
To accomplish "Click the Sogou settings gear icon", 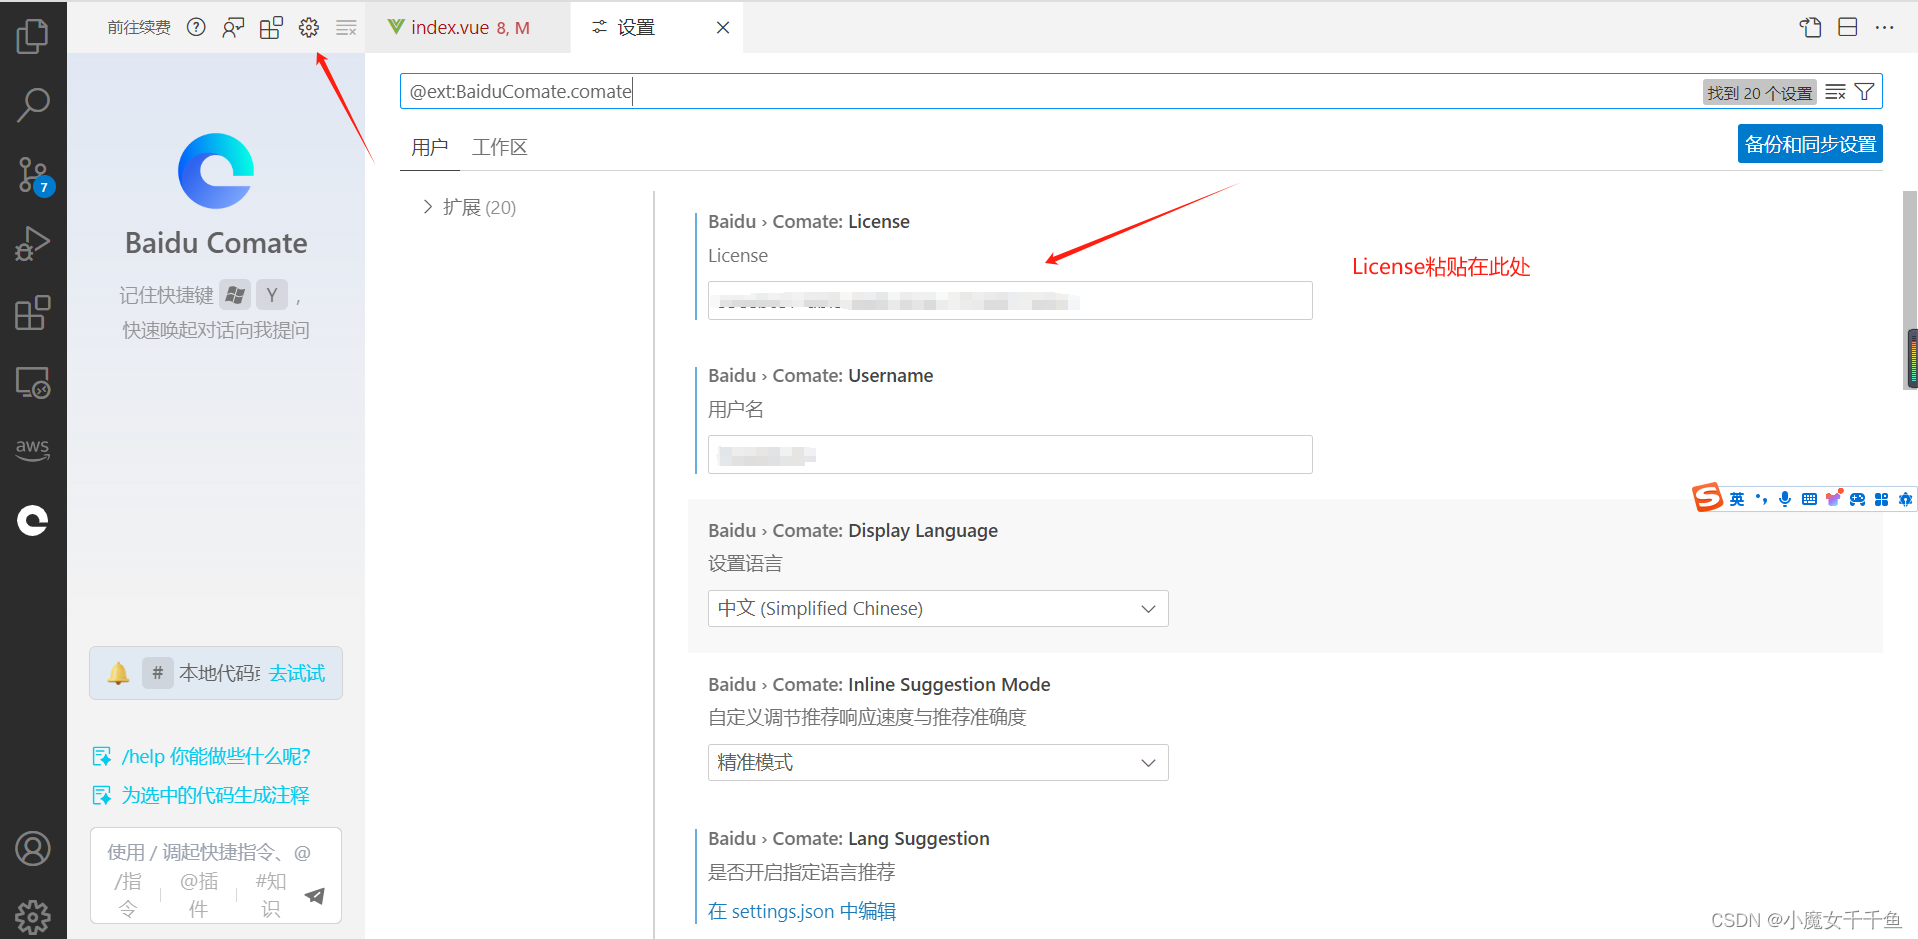I will pyautogui.click(x=1905, y=499).
